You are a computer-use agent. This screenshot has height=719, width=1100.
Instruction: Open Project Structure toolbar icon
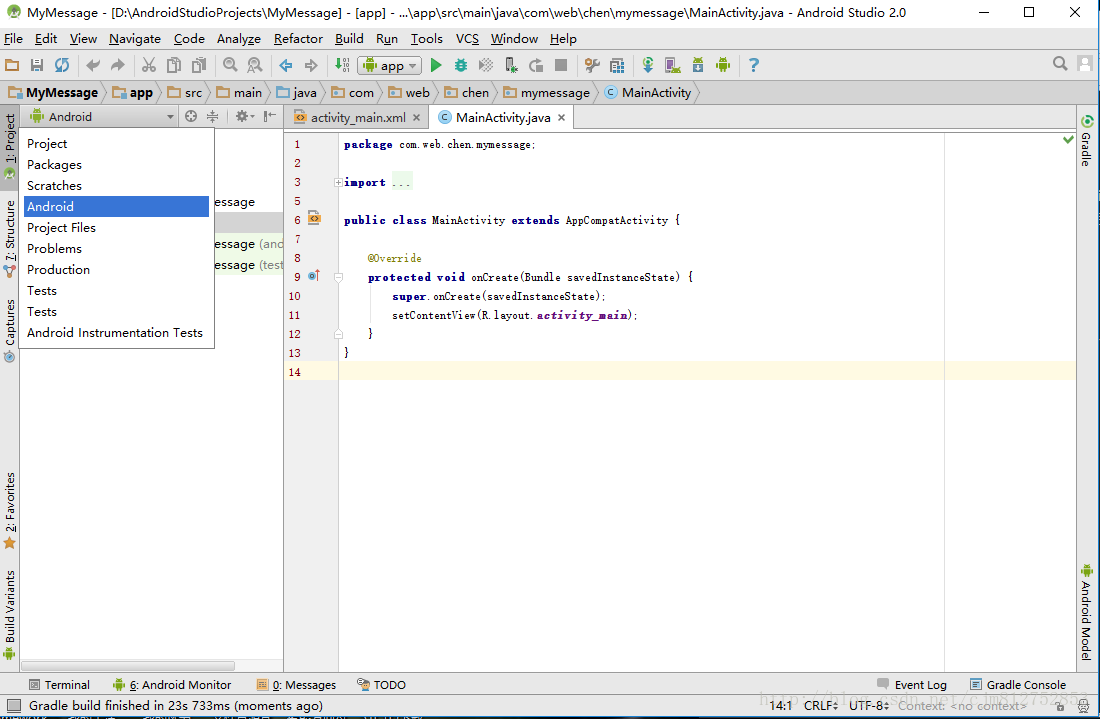coord(617,65)
